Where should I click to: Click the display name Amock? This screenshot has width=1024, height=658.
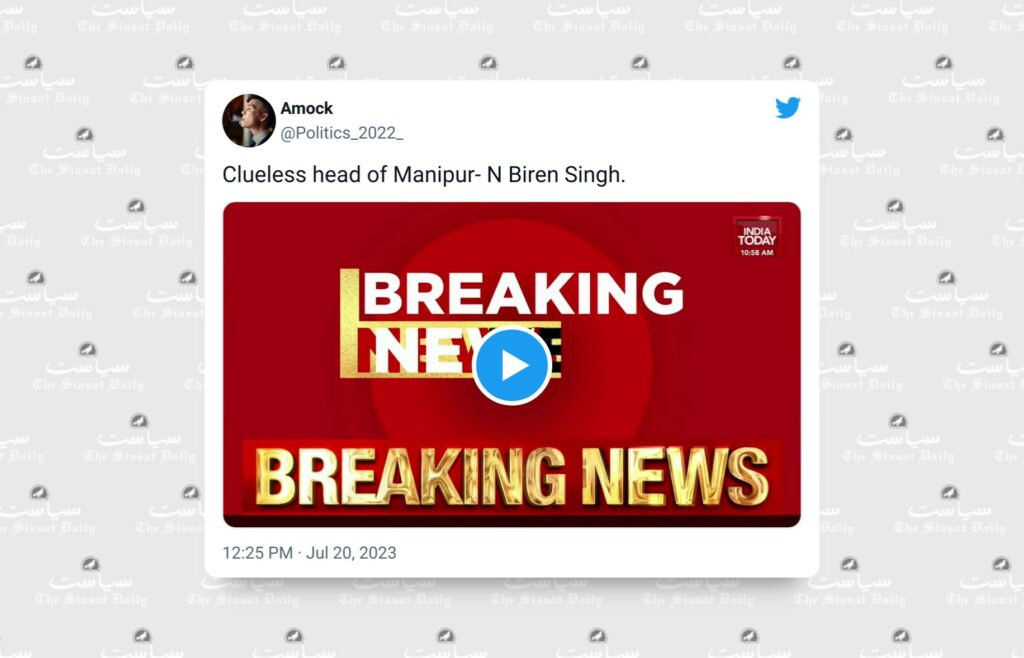point(306,108)
